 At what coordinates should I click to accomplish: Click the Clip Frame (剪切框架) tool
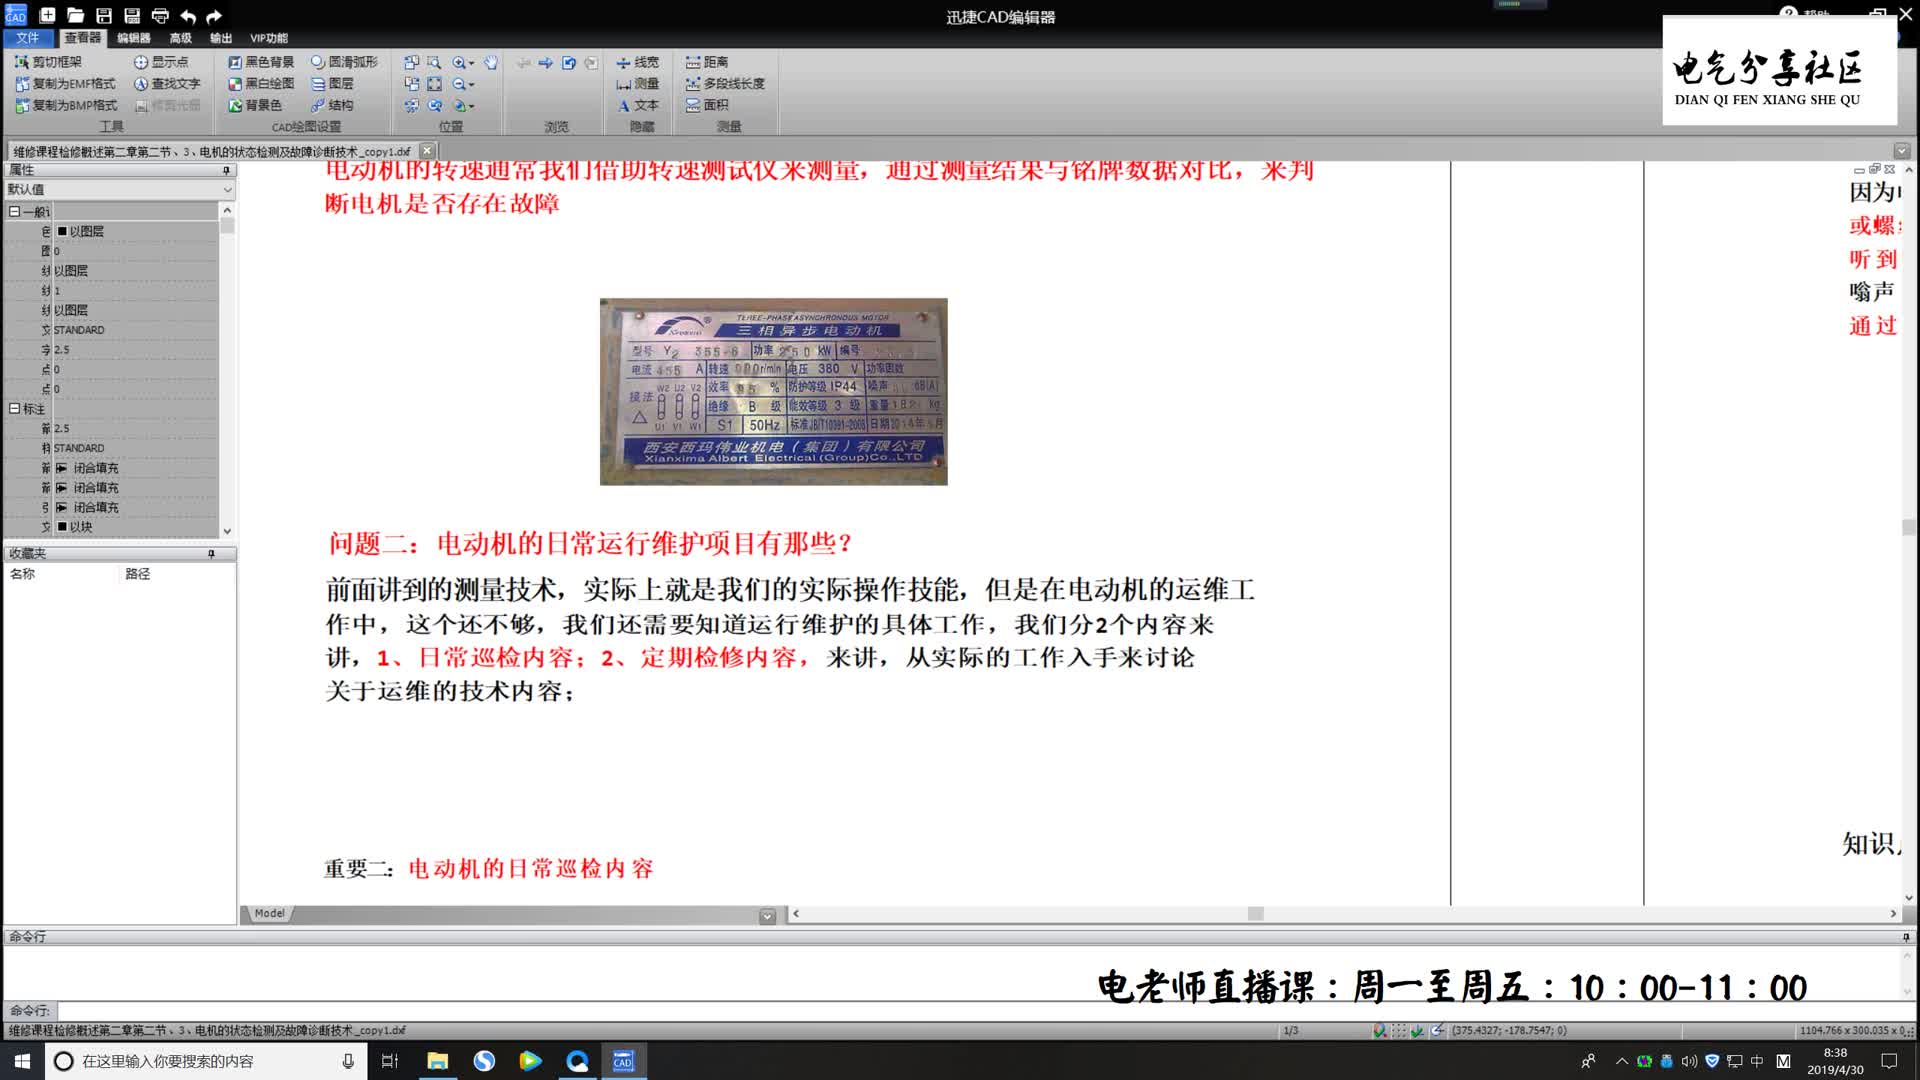48,62
